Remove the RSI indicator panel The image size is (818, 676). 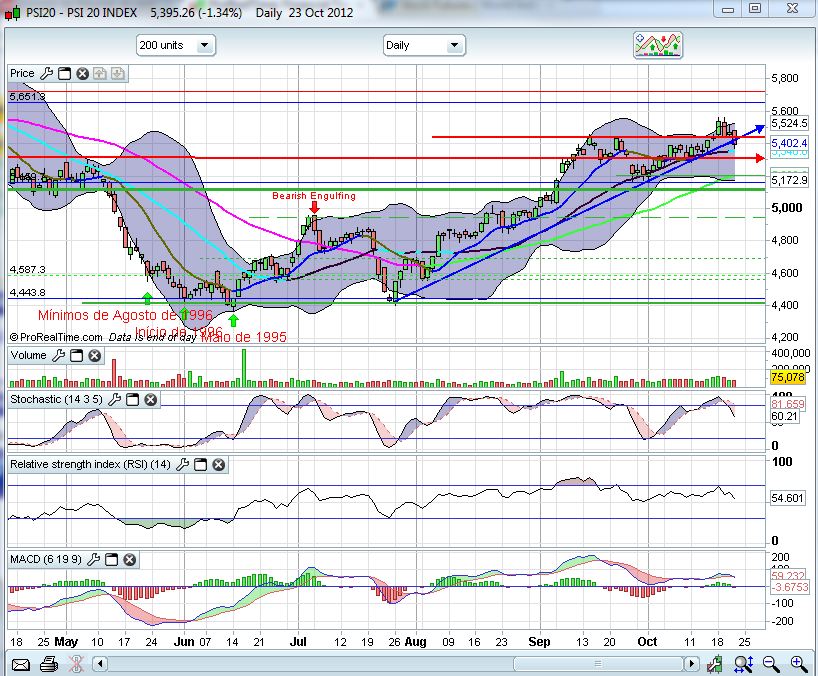pyautogui.click(x=219, y=464)
